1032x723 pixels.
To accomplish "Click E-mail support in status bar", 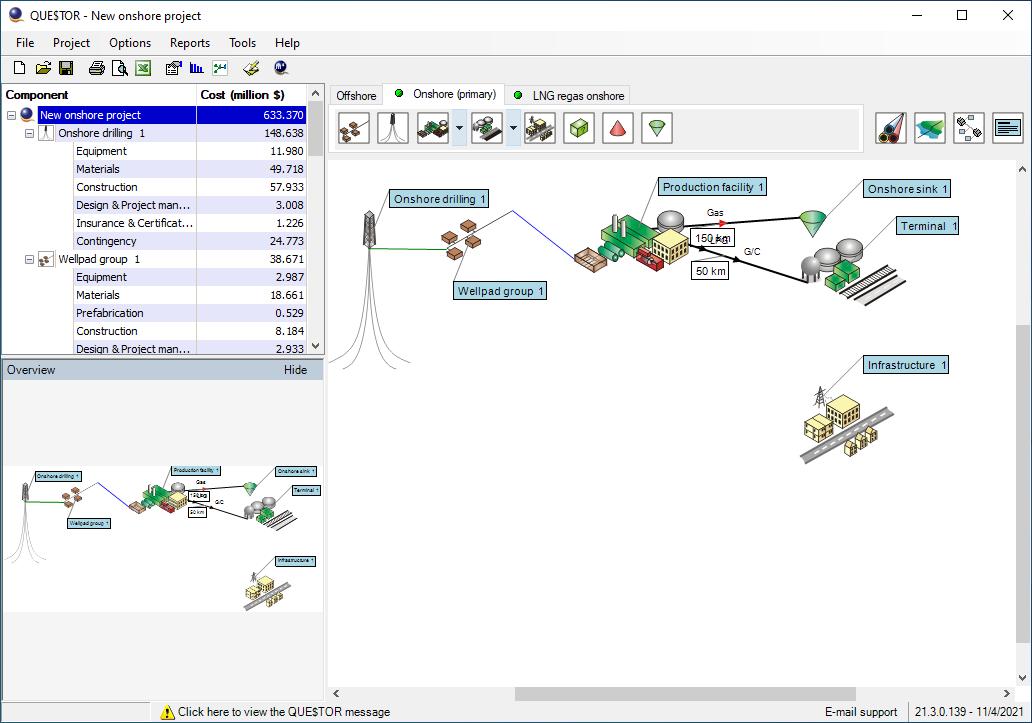I will pos(861,712).
